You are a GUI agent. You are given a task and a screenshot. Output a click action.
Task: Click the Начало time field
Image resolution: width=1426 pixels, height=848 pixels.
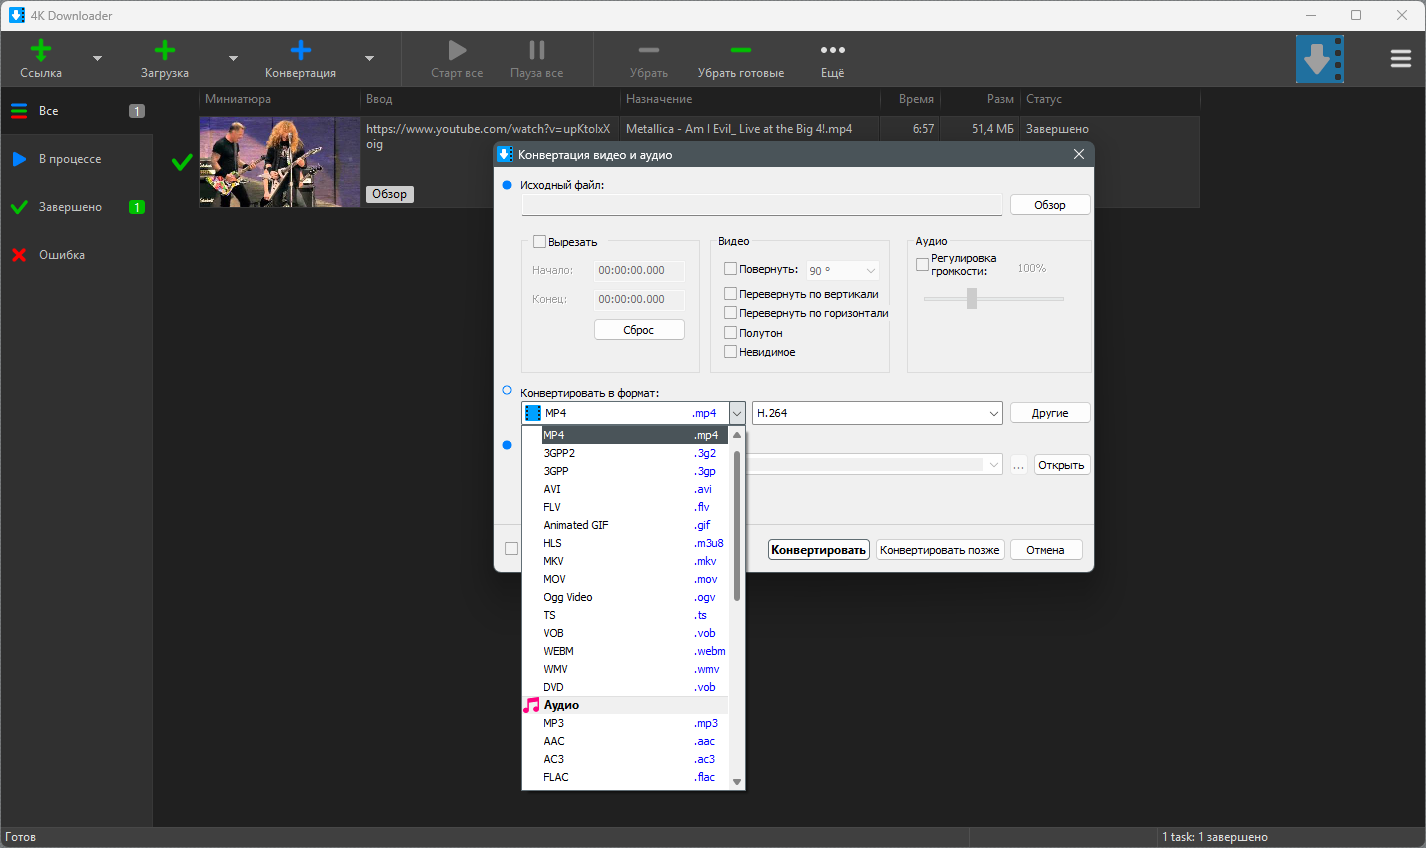[x=639, y=271]
